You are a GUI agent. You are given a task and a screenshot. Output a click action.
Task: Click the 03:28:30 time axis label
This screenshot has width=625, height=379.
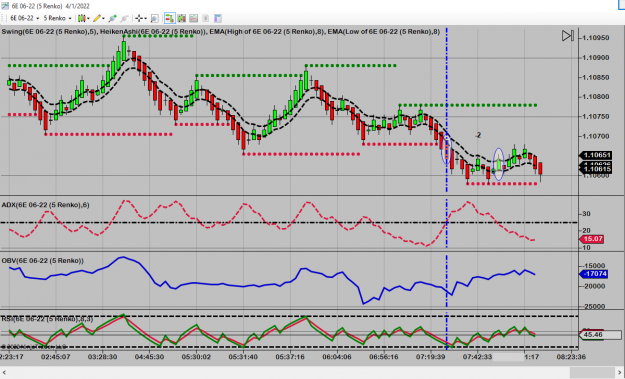pyautogui.click(x=102, y=357)
